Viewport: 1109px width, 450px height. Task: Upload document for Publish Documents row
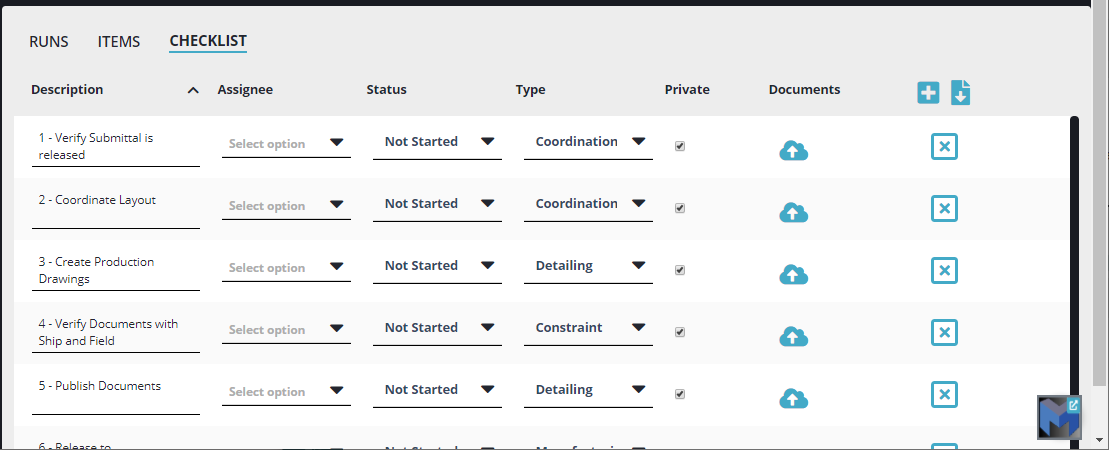793,399
